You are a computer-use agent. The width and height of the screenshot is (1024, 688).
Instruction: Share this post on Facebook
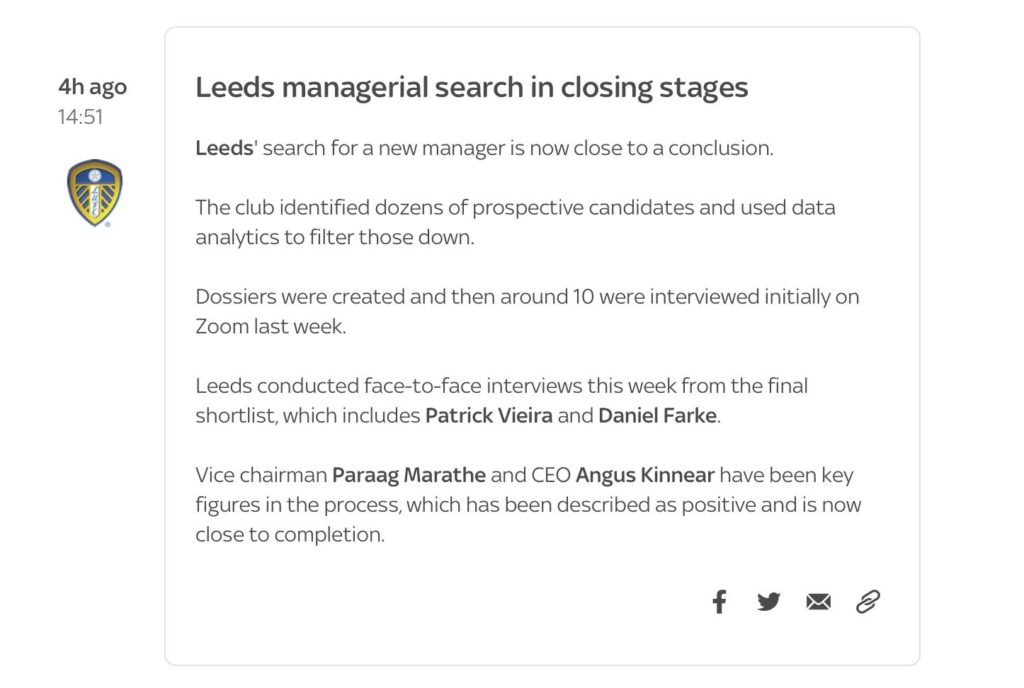[719, 601]
